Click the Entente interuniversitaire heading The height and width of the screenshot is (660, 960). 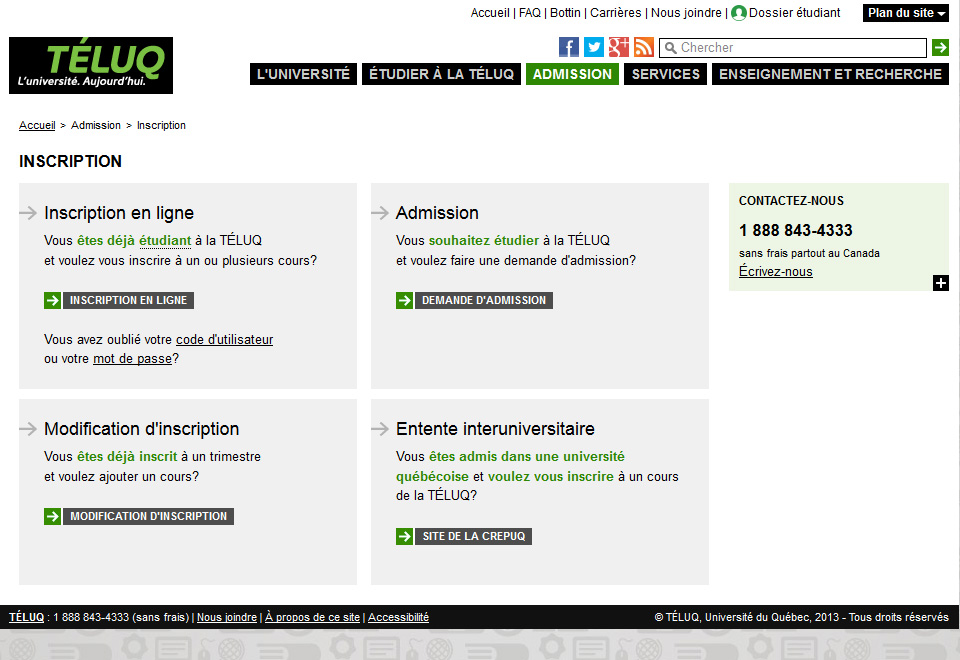pyautogui.click(x=495, y=429)
